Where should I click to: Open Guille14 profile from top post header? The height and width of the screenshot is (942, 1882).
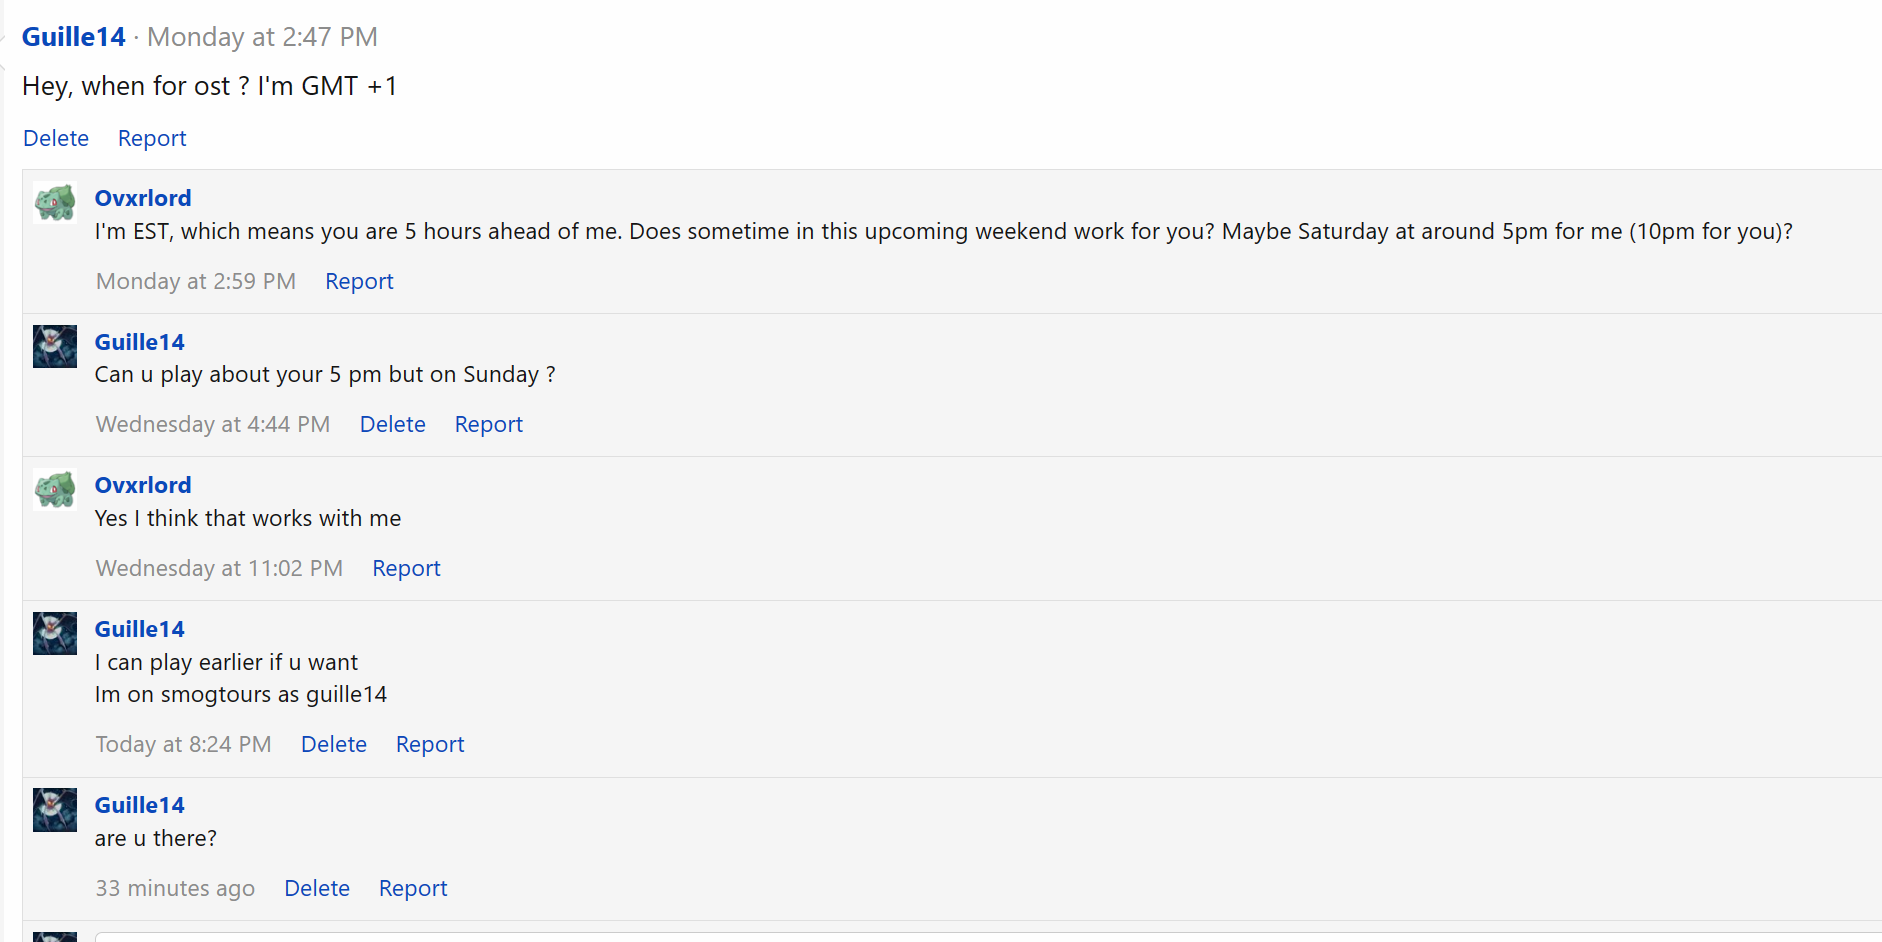73,37
